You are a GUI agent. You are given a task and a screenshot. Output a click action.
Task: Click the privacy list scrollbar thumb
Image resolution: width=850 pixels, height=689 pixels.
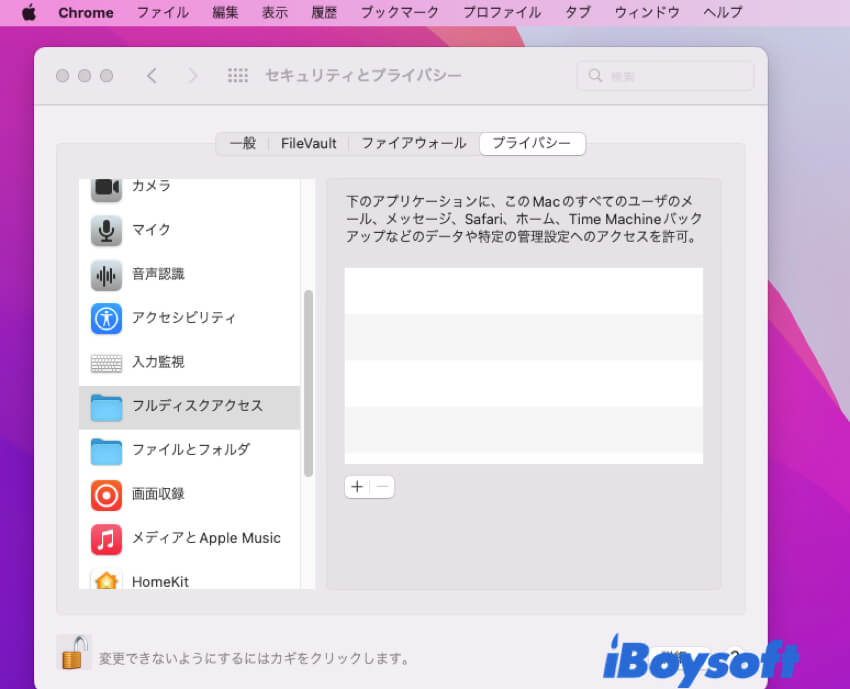[x=308, y=383]
